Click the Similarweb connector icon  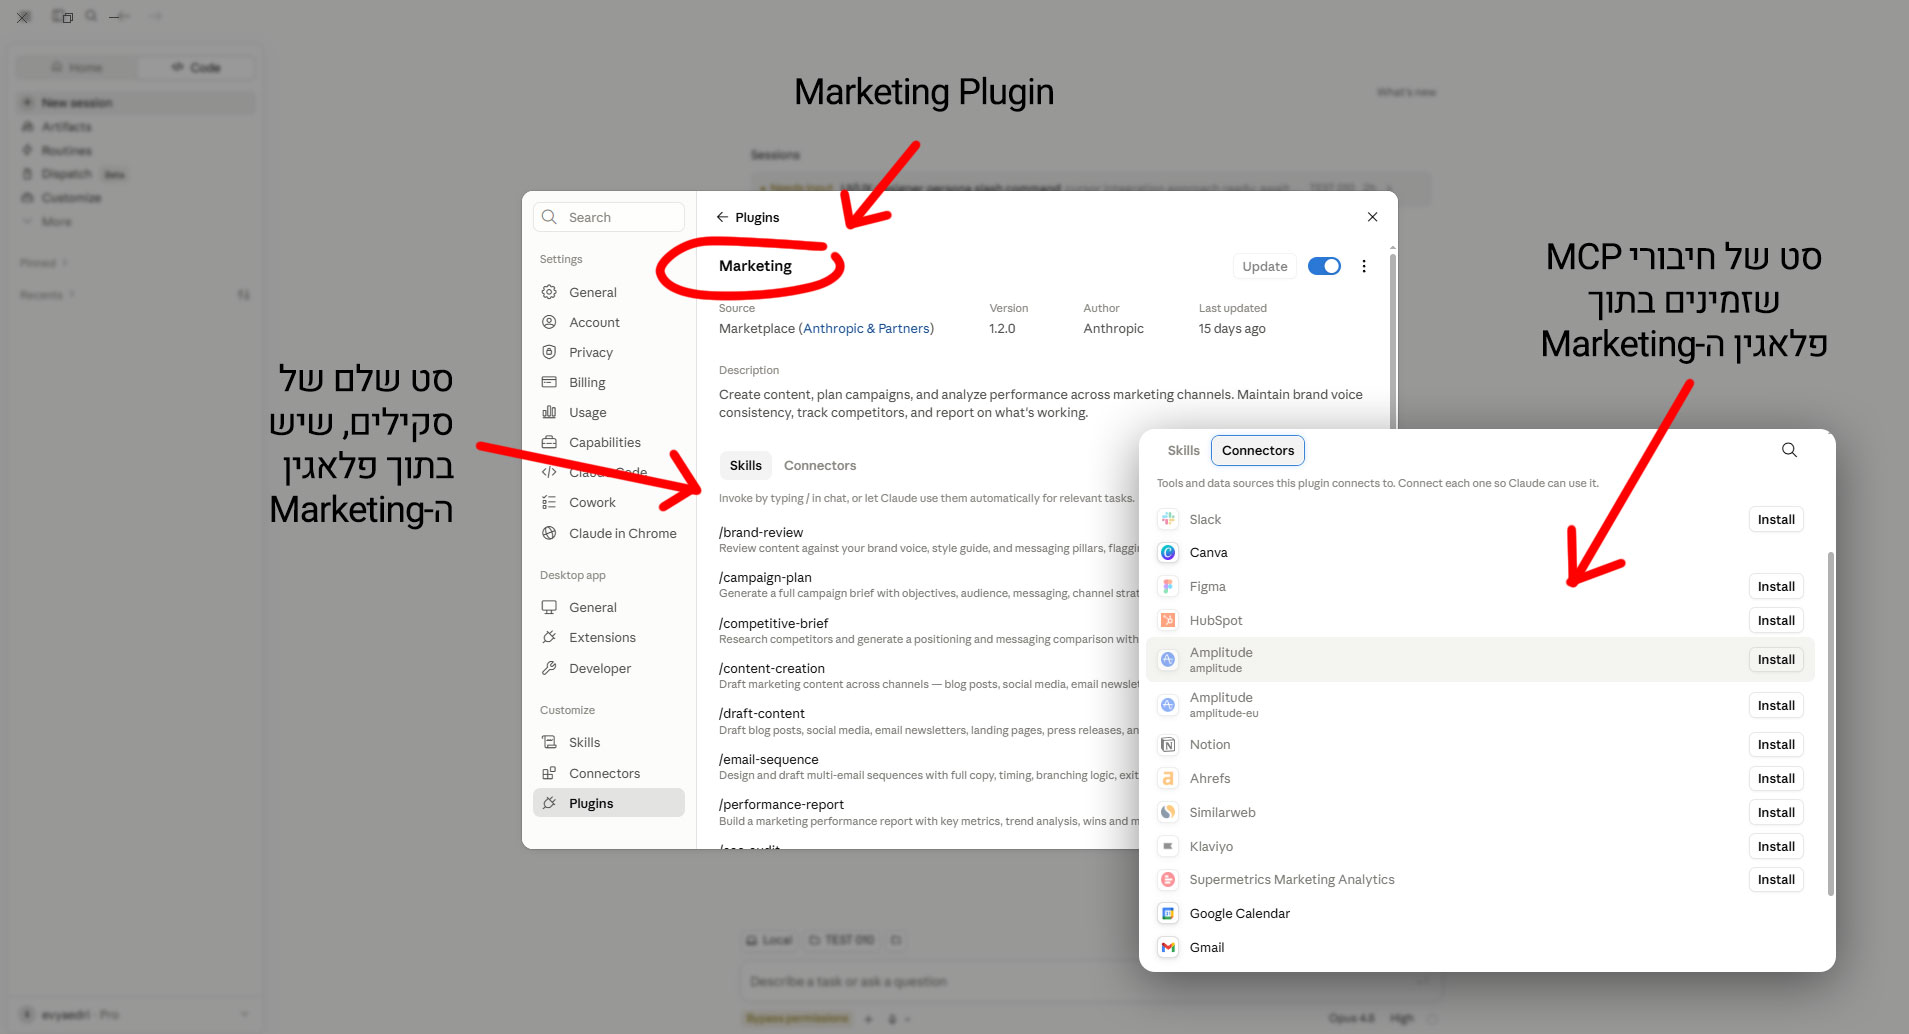(1168, 812)
